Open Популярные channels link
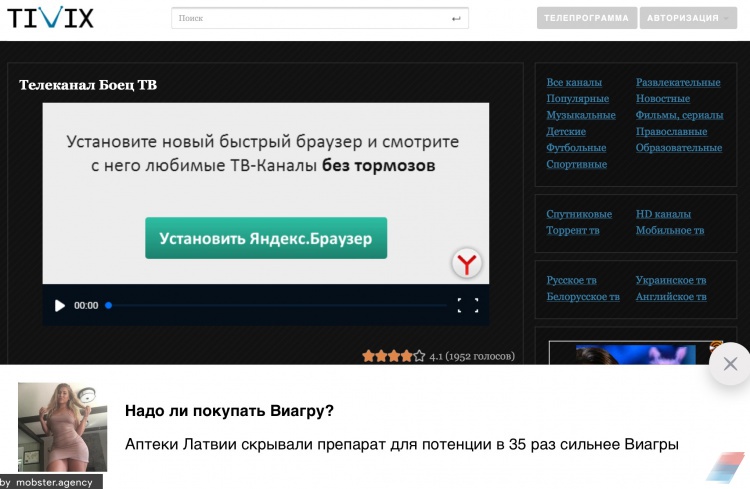 coord(577,99)
